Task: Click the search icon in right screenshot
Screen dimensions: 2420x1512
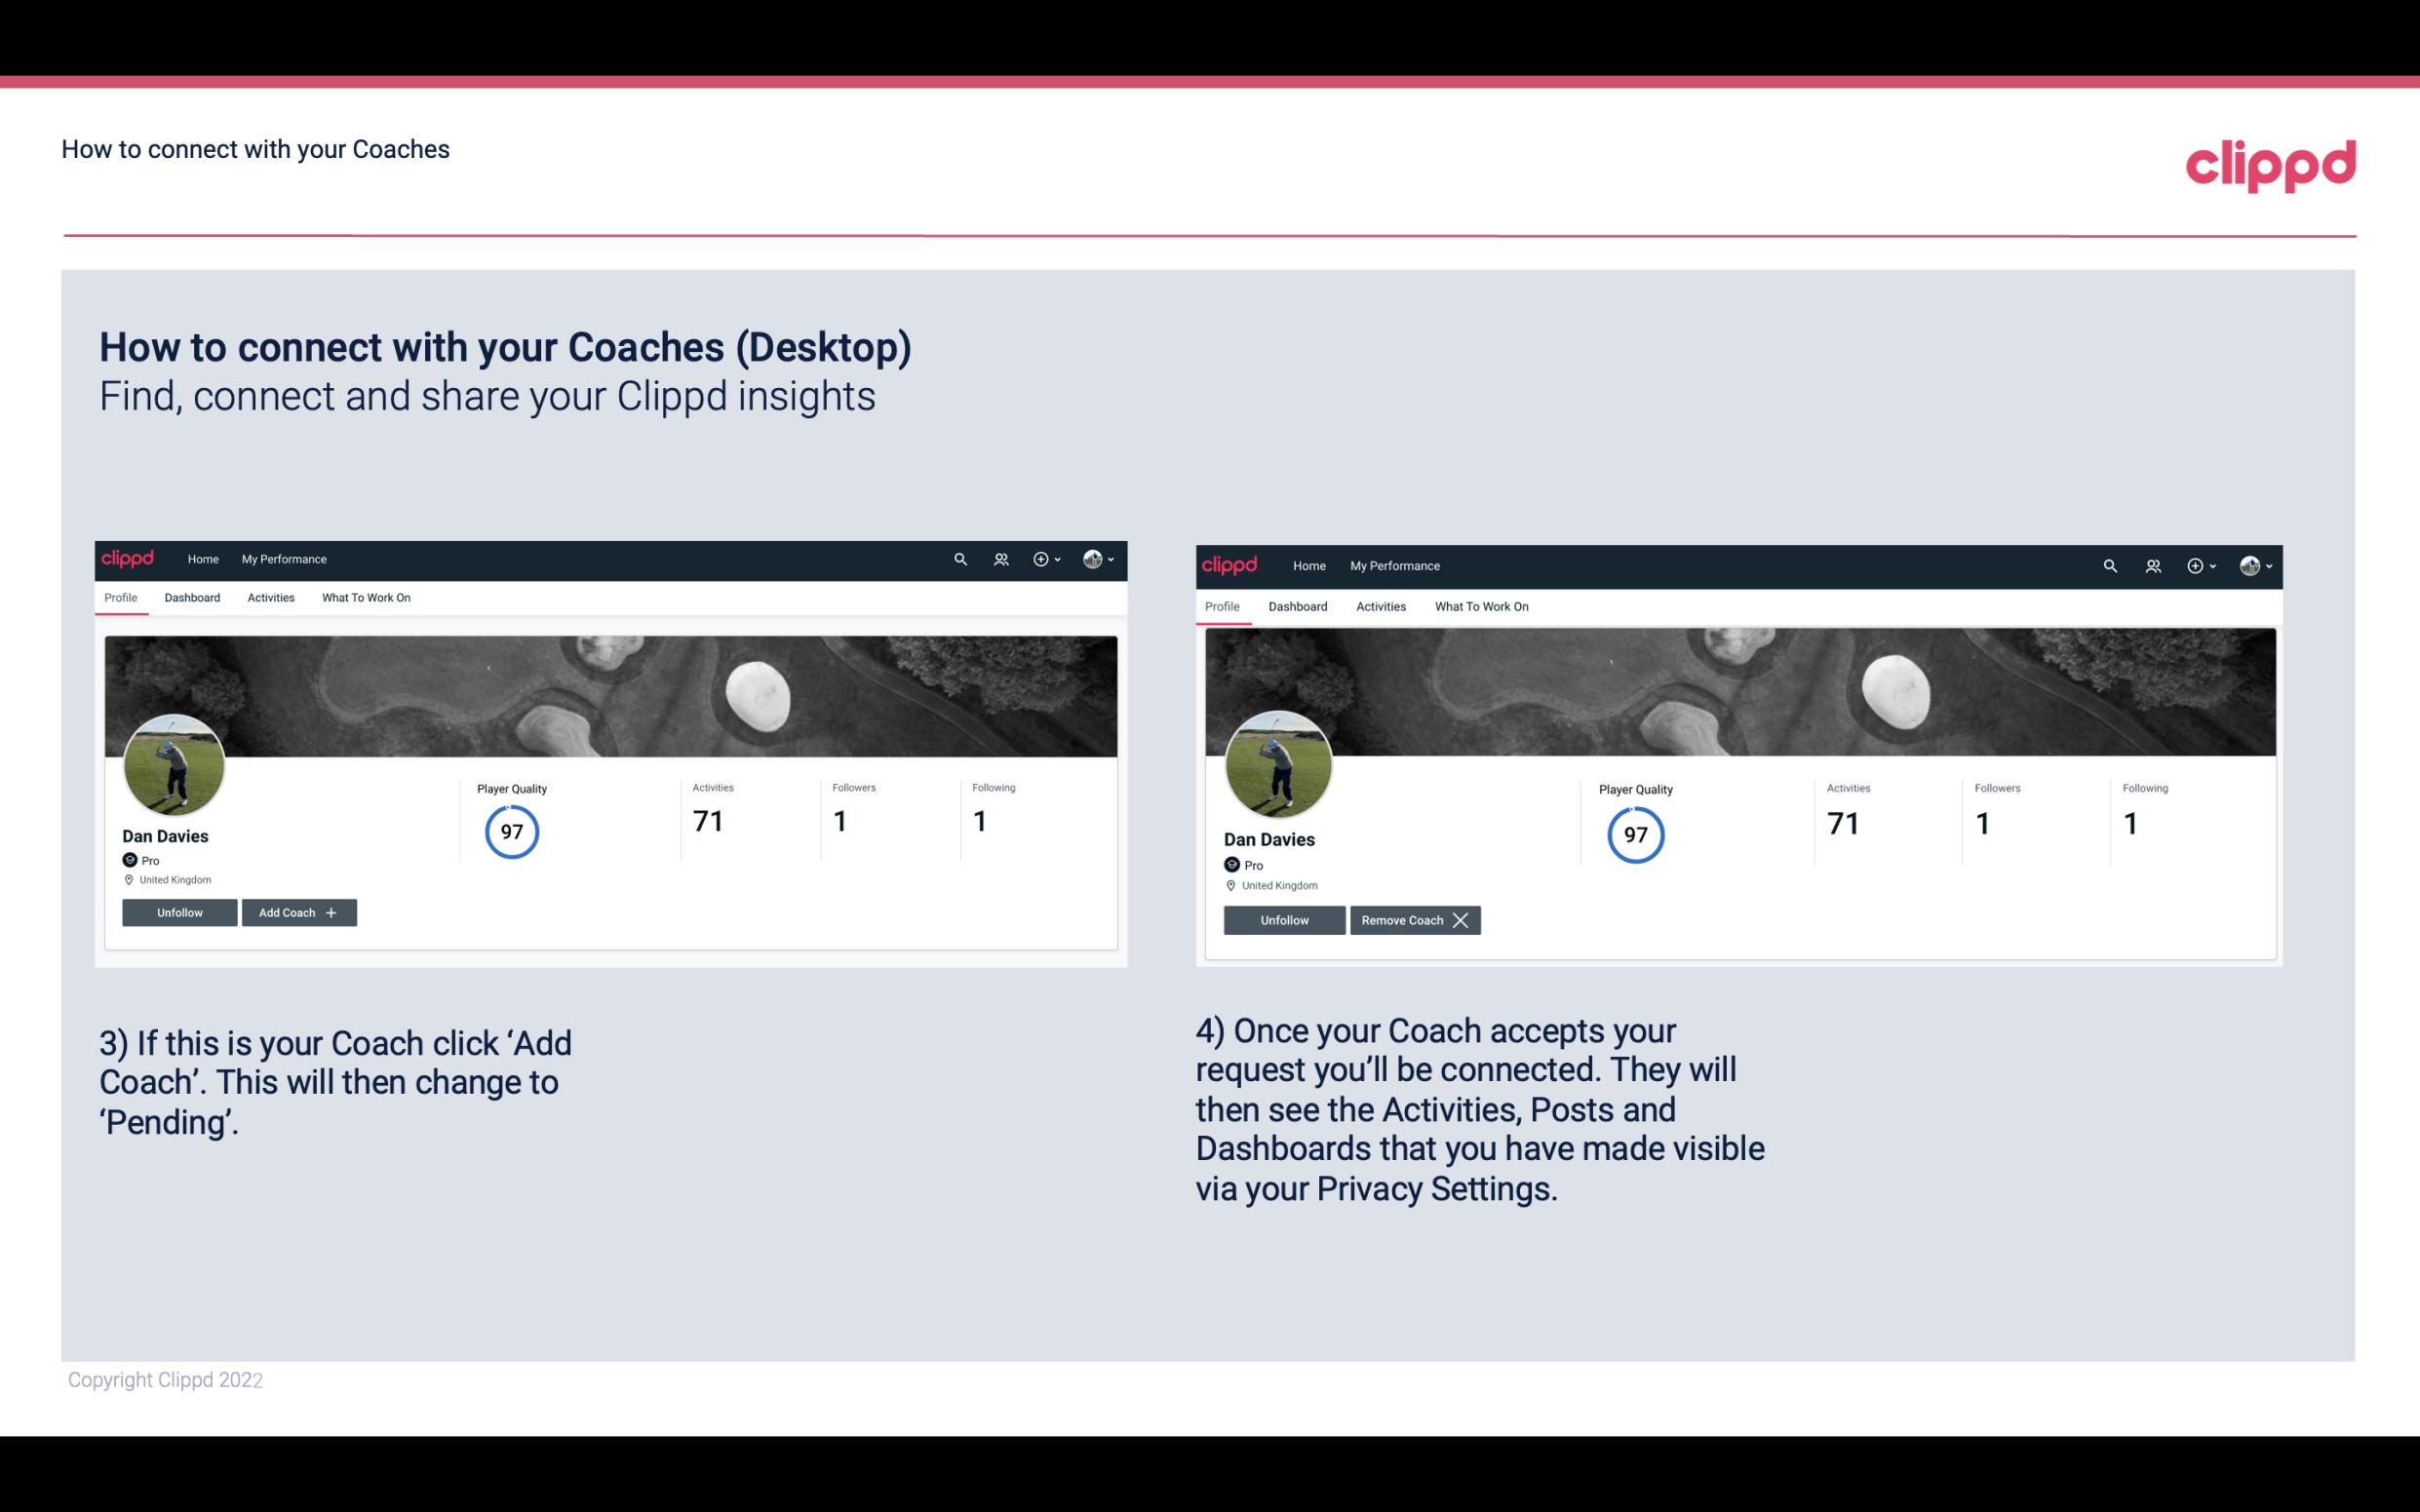Action: pyautogui.click(x=2110, y=564)
